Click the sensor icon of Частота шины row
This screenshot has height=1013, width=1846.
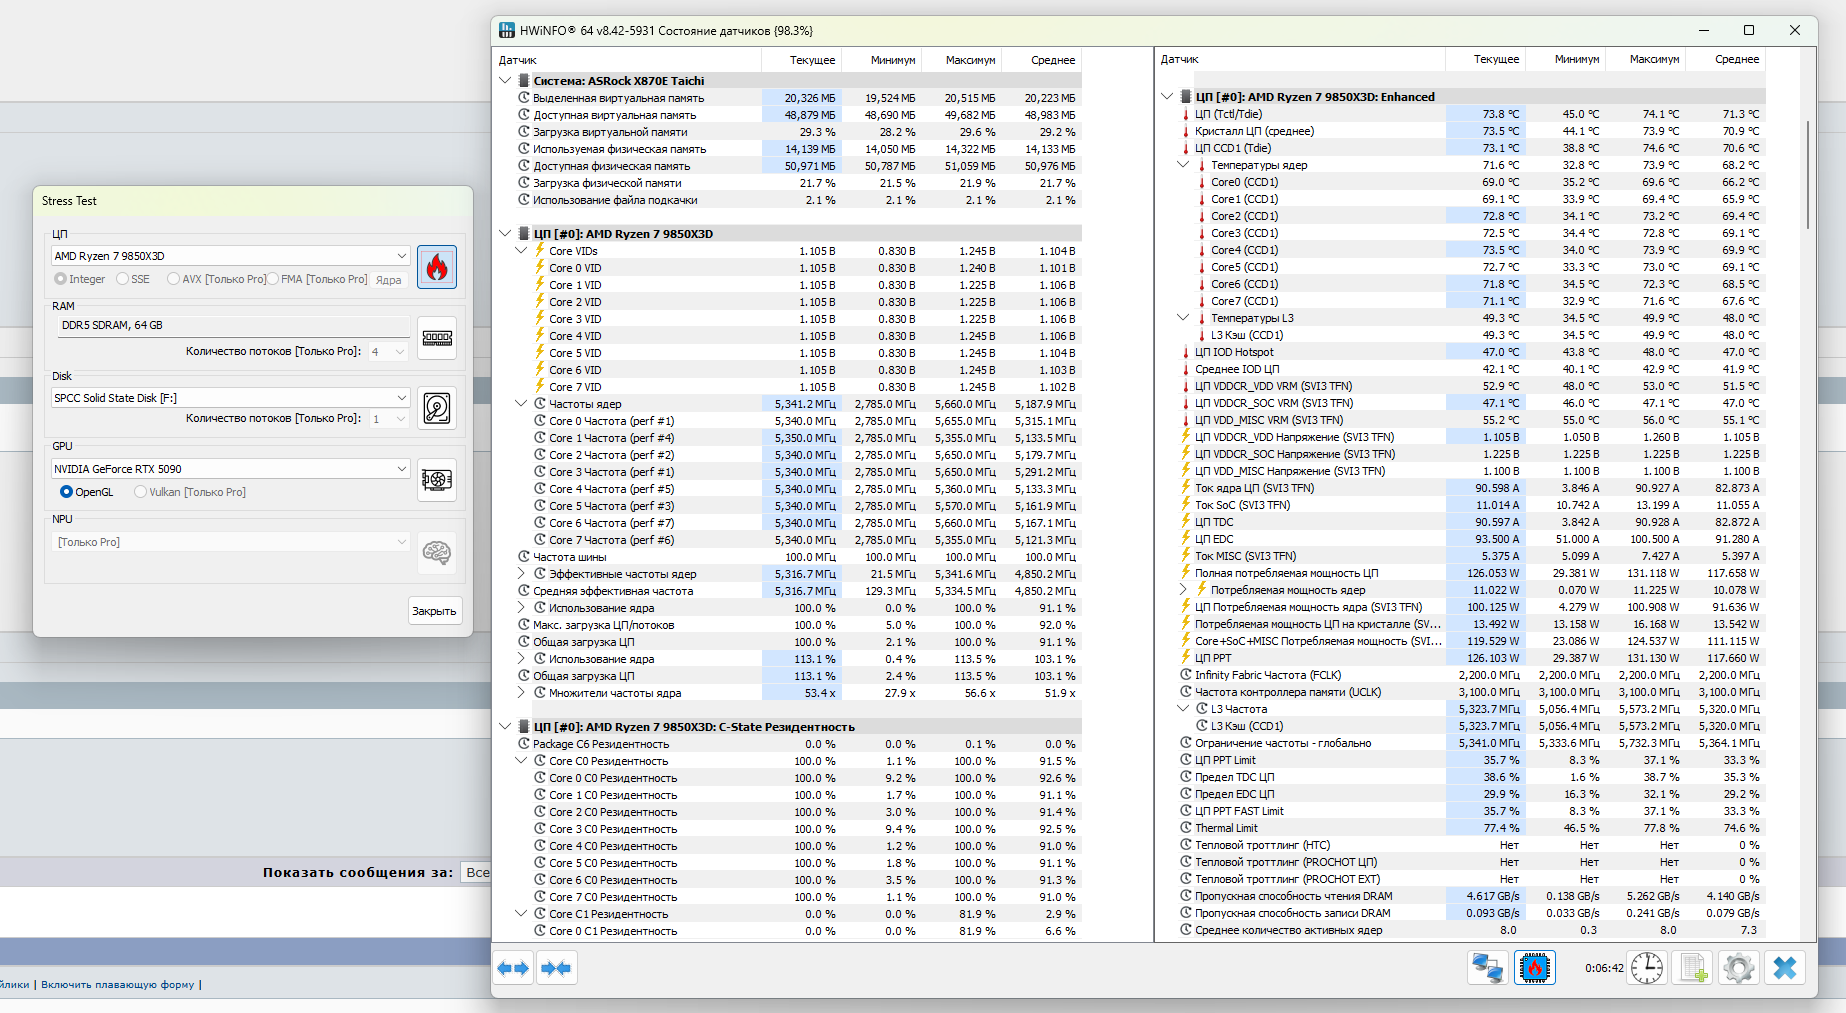click(524, 557)
